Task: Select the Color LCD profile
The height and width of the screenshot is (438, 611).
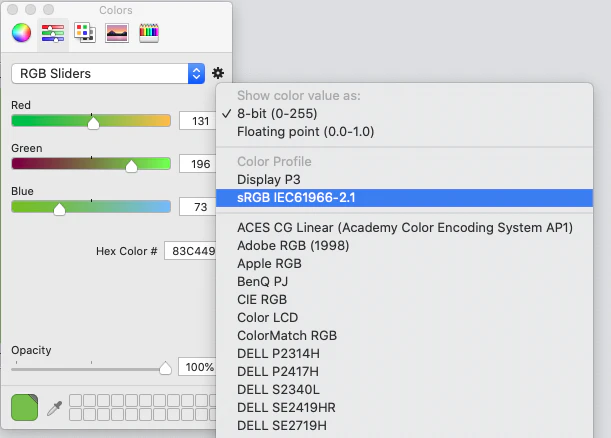Action: [x=404, y=317]
